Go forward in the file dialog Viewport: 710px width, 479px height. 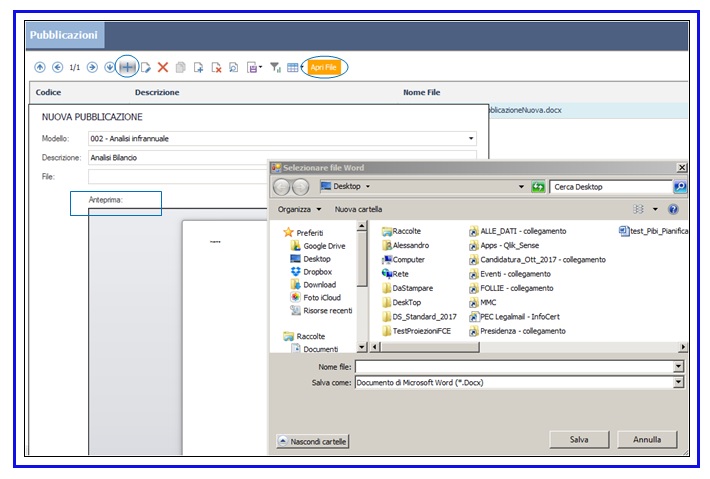tap(300, 187)
